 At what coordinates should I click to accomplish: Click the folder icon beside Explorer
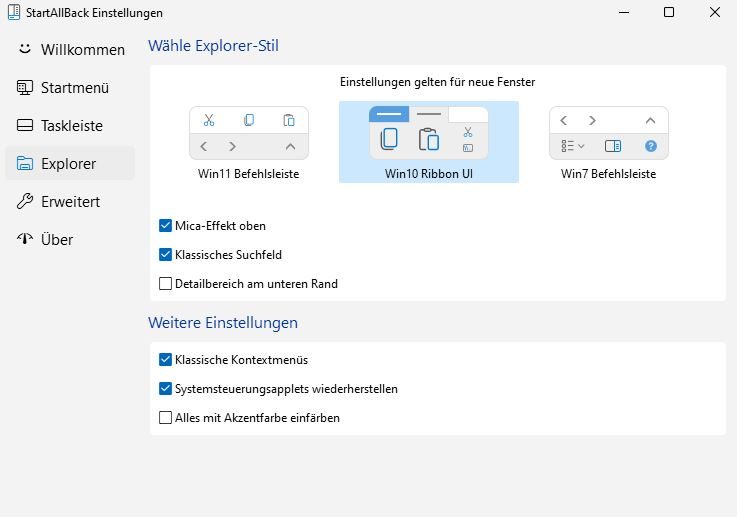coord(24,163)
